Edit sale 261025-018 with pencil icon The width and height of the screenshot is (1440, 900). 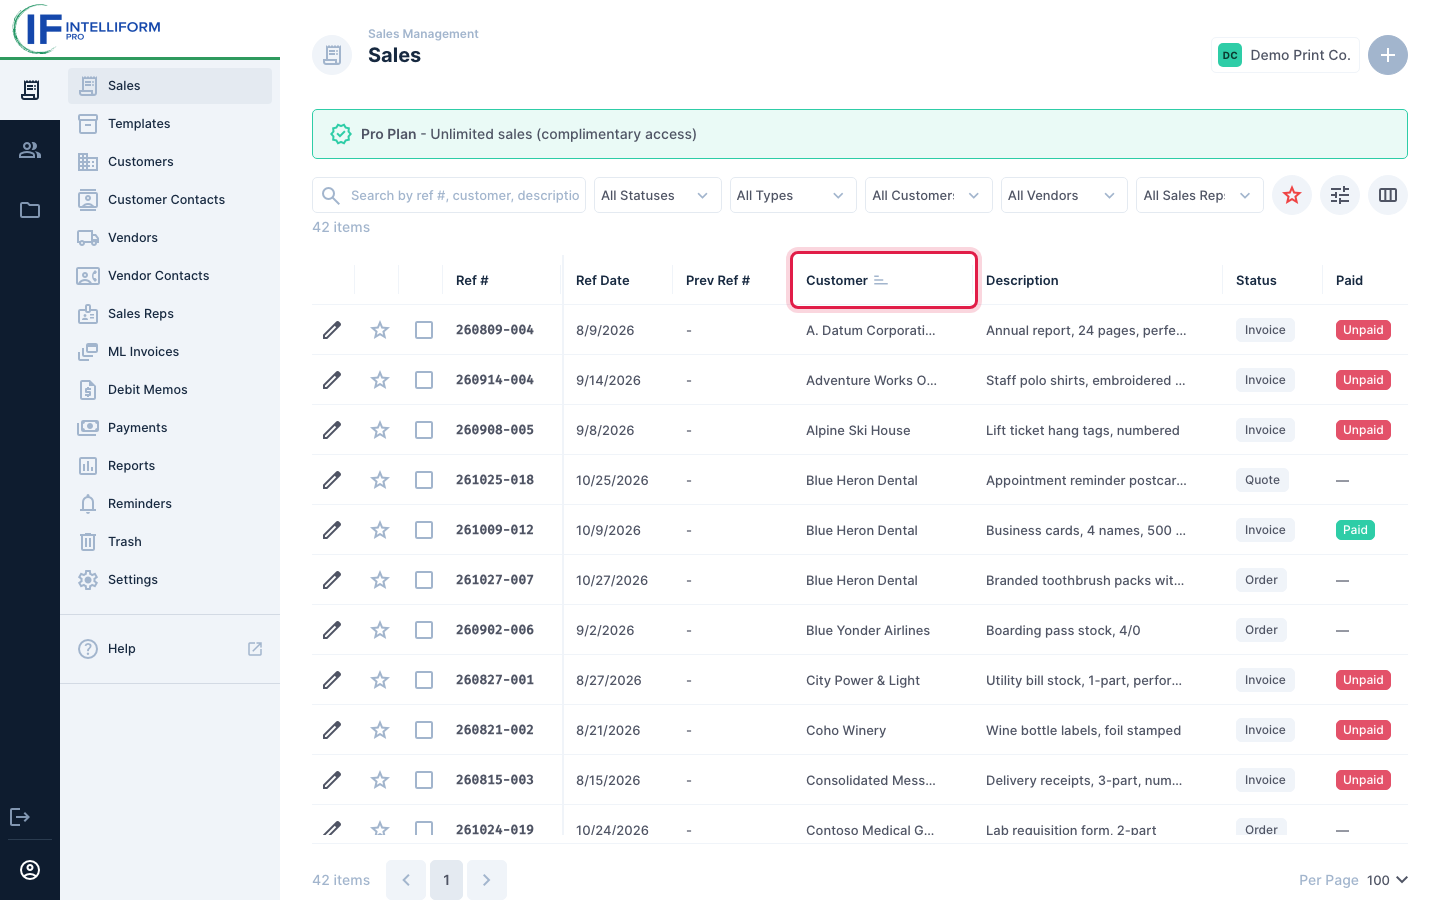(332, 480)
